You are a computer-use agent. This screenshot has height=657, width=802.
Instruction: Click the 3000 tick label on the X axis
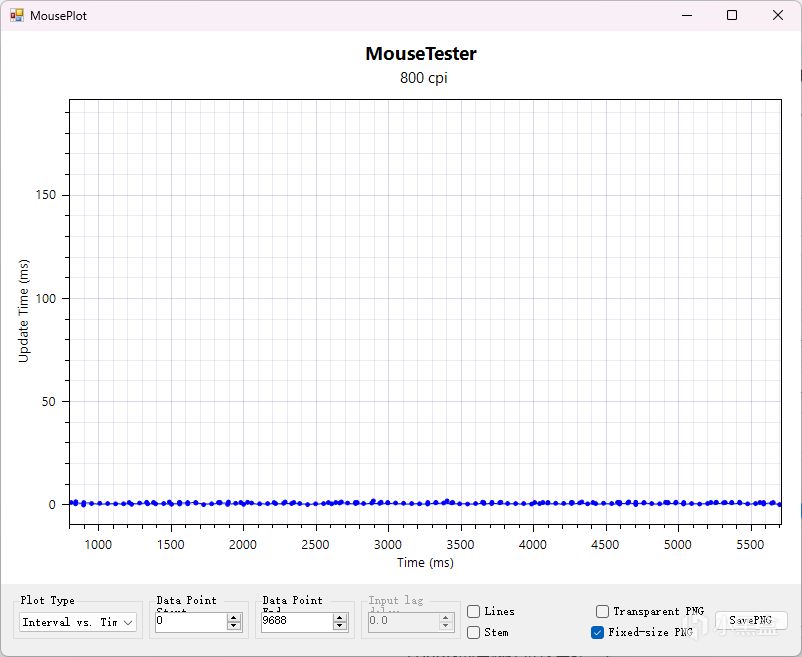click(x=388, y=545)
